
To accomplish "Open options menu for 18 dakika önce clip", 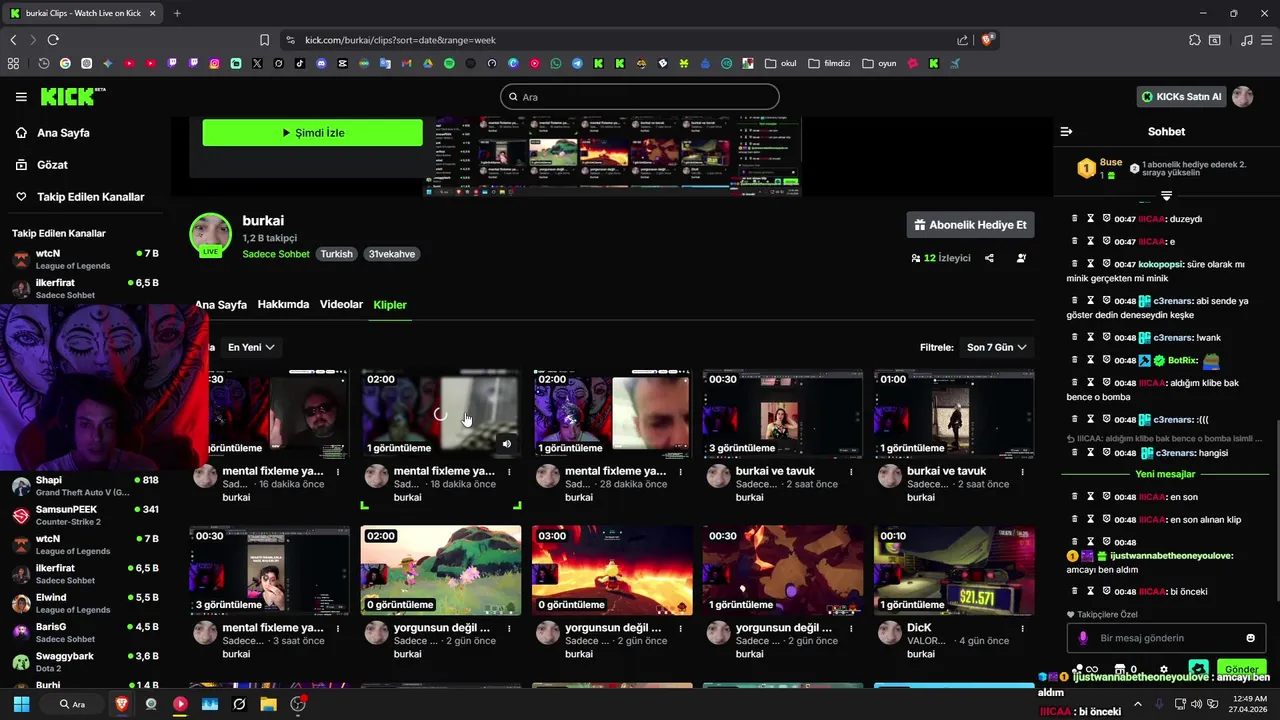I will (x=509, y=471).
